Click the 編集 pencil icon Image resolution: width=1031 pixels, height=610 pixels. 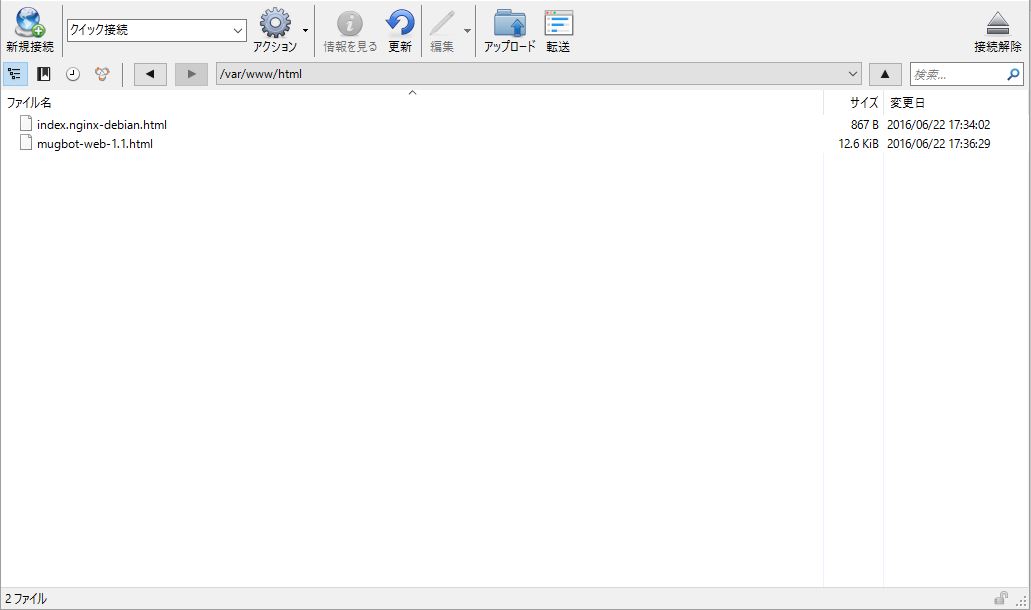442,24
